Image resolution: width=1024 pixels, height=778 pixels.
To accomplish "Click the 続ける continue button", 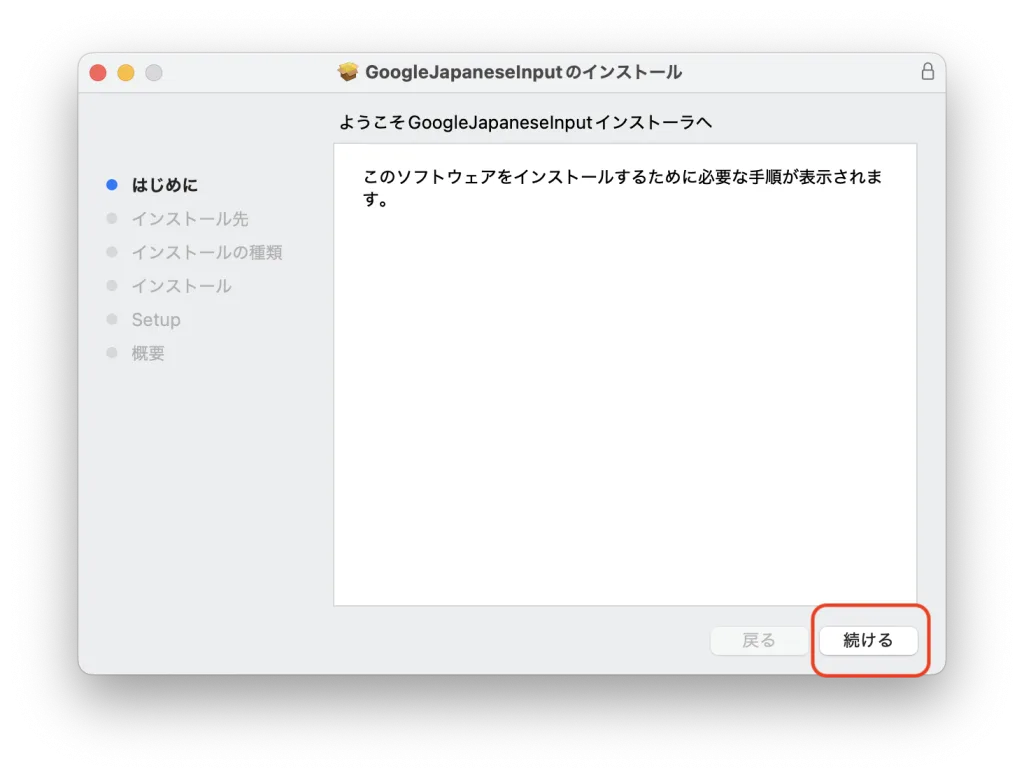I will click(868, 640).
